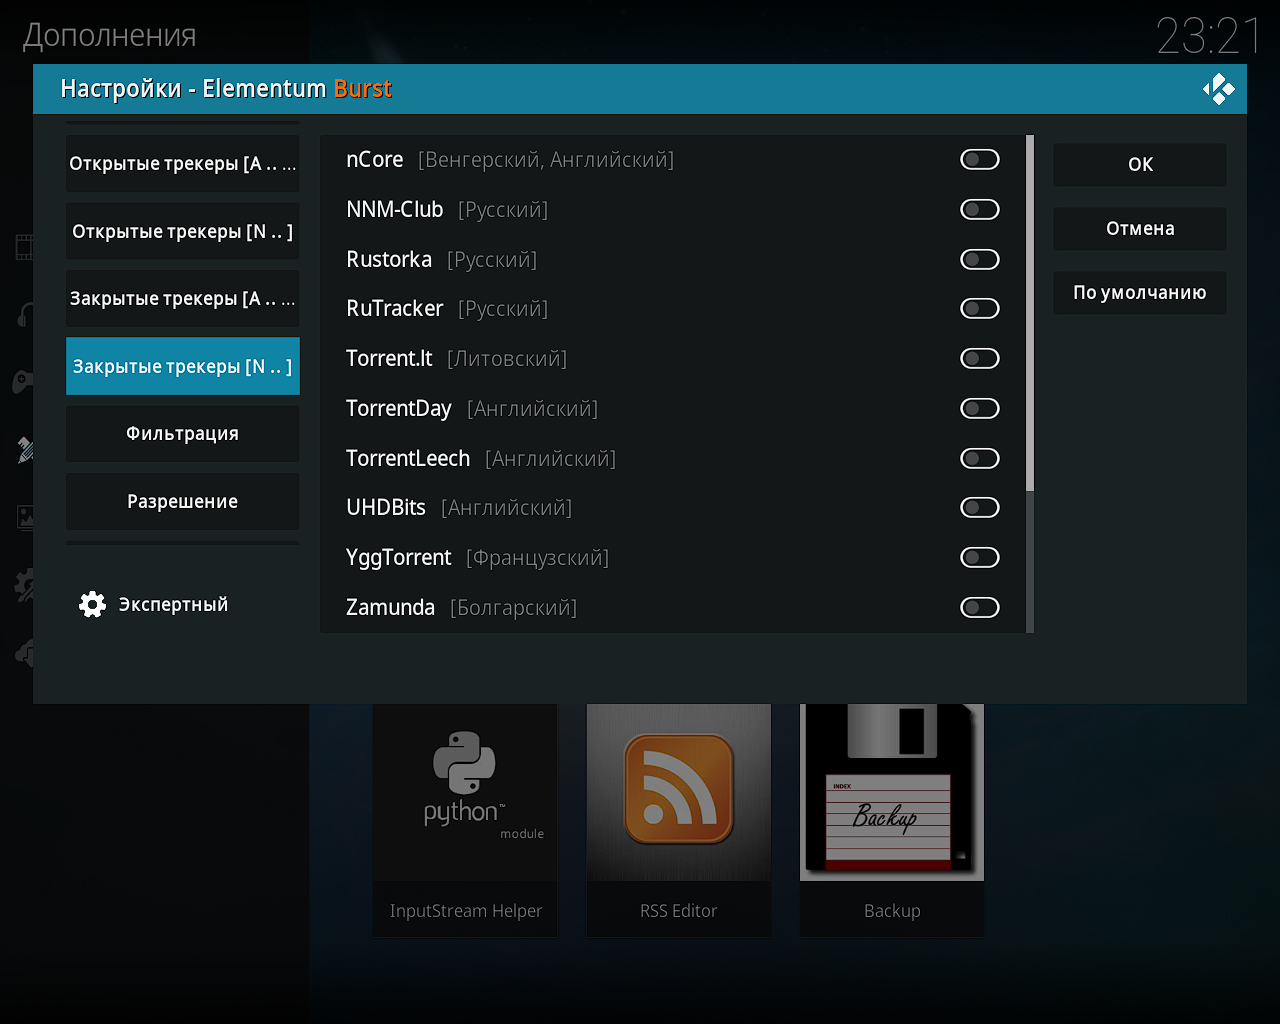Click the Backup addon caption
The height and width of the screenshot is (1024, 1280).
click(x=892, y=911)
